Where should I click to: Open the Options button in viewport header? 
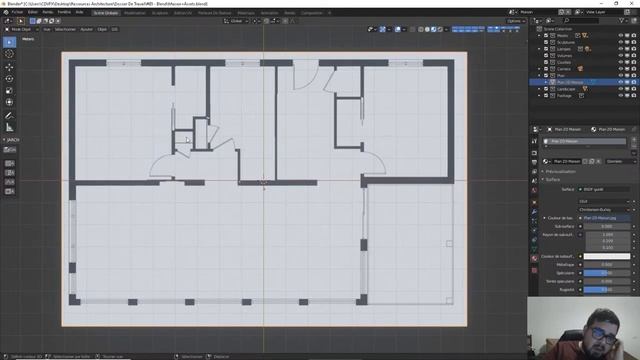tap(516, 21)
